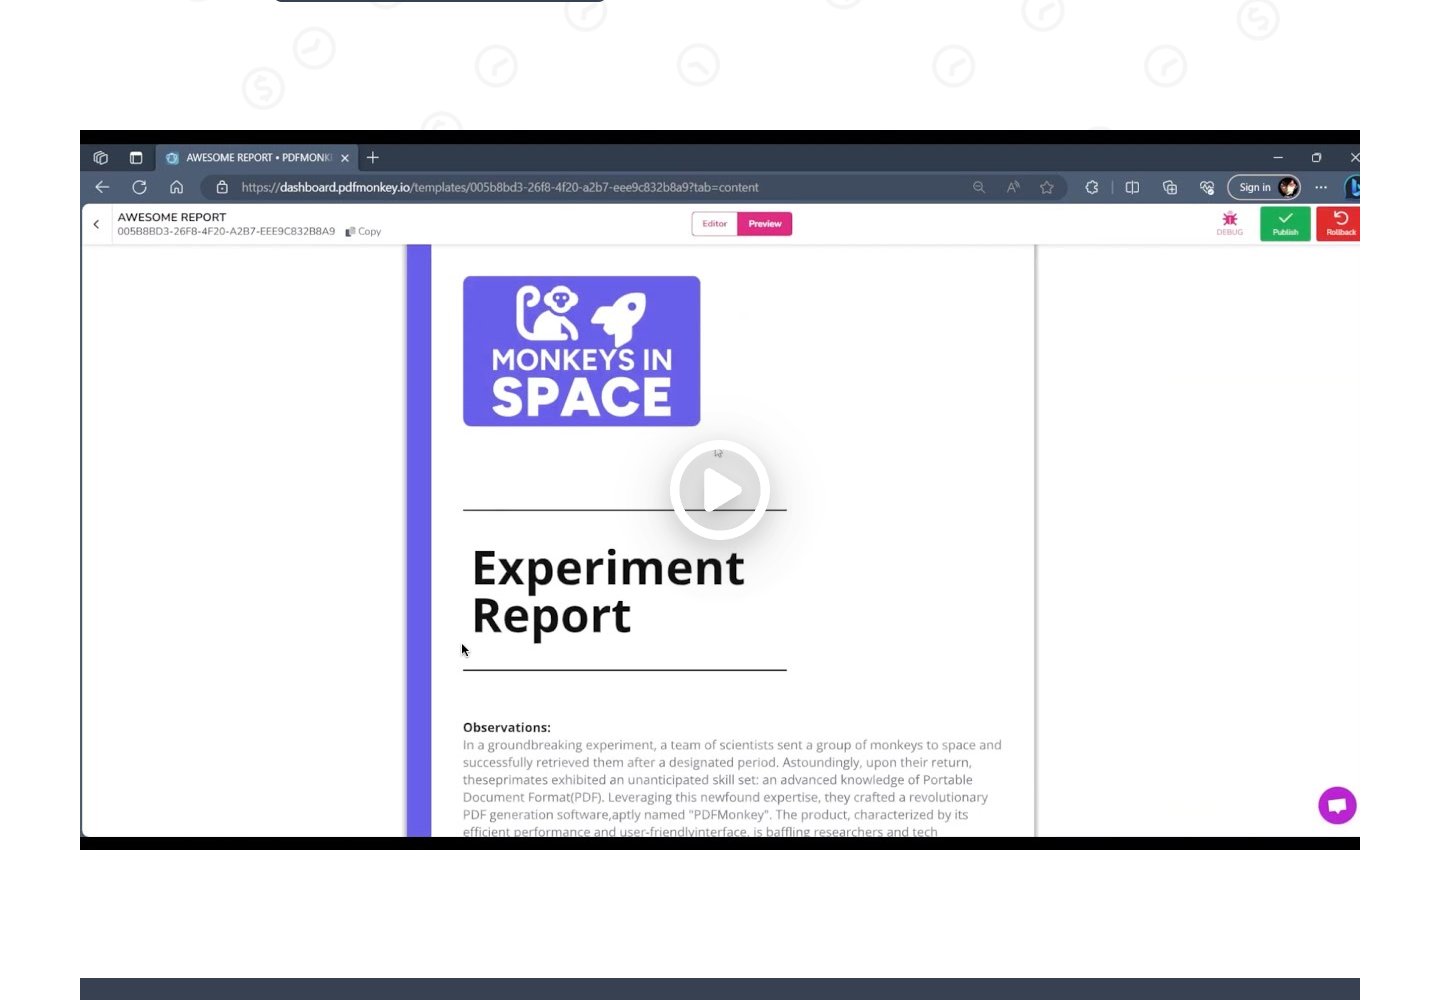Open the browser settings three-dots menu
Image resolution: width=1440 pixels, height=1000 pixels.
1321,187
